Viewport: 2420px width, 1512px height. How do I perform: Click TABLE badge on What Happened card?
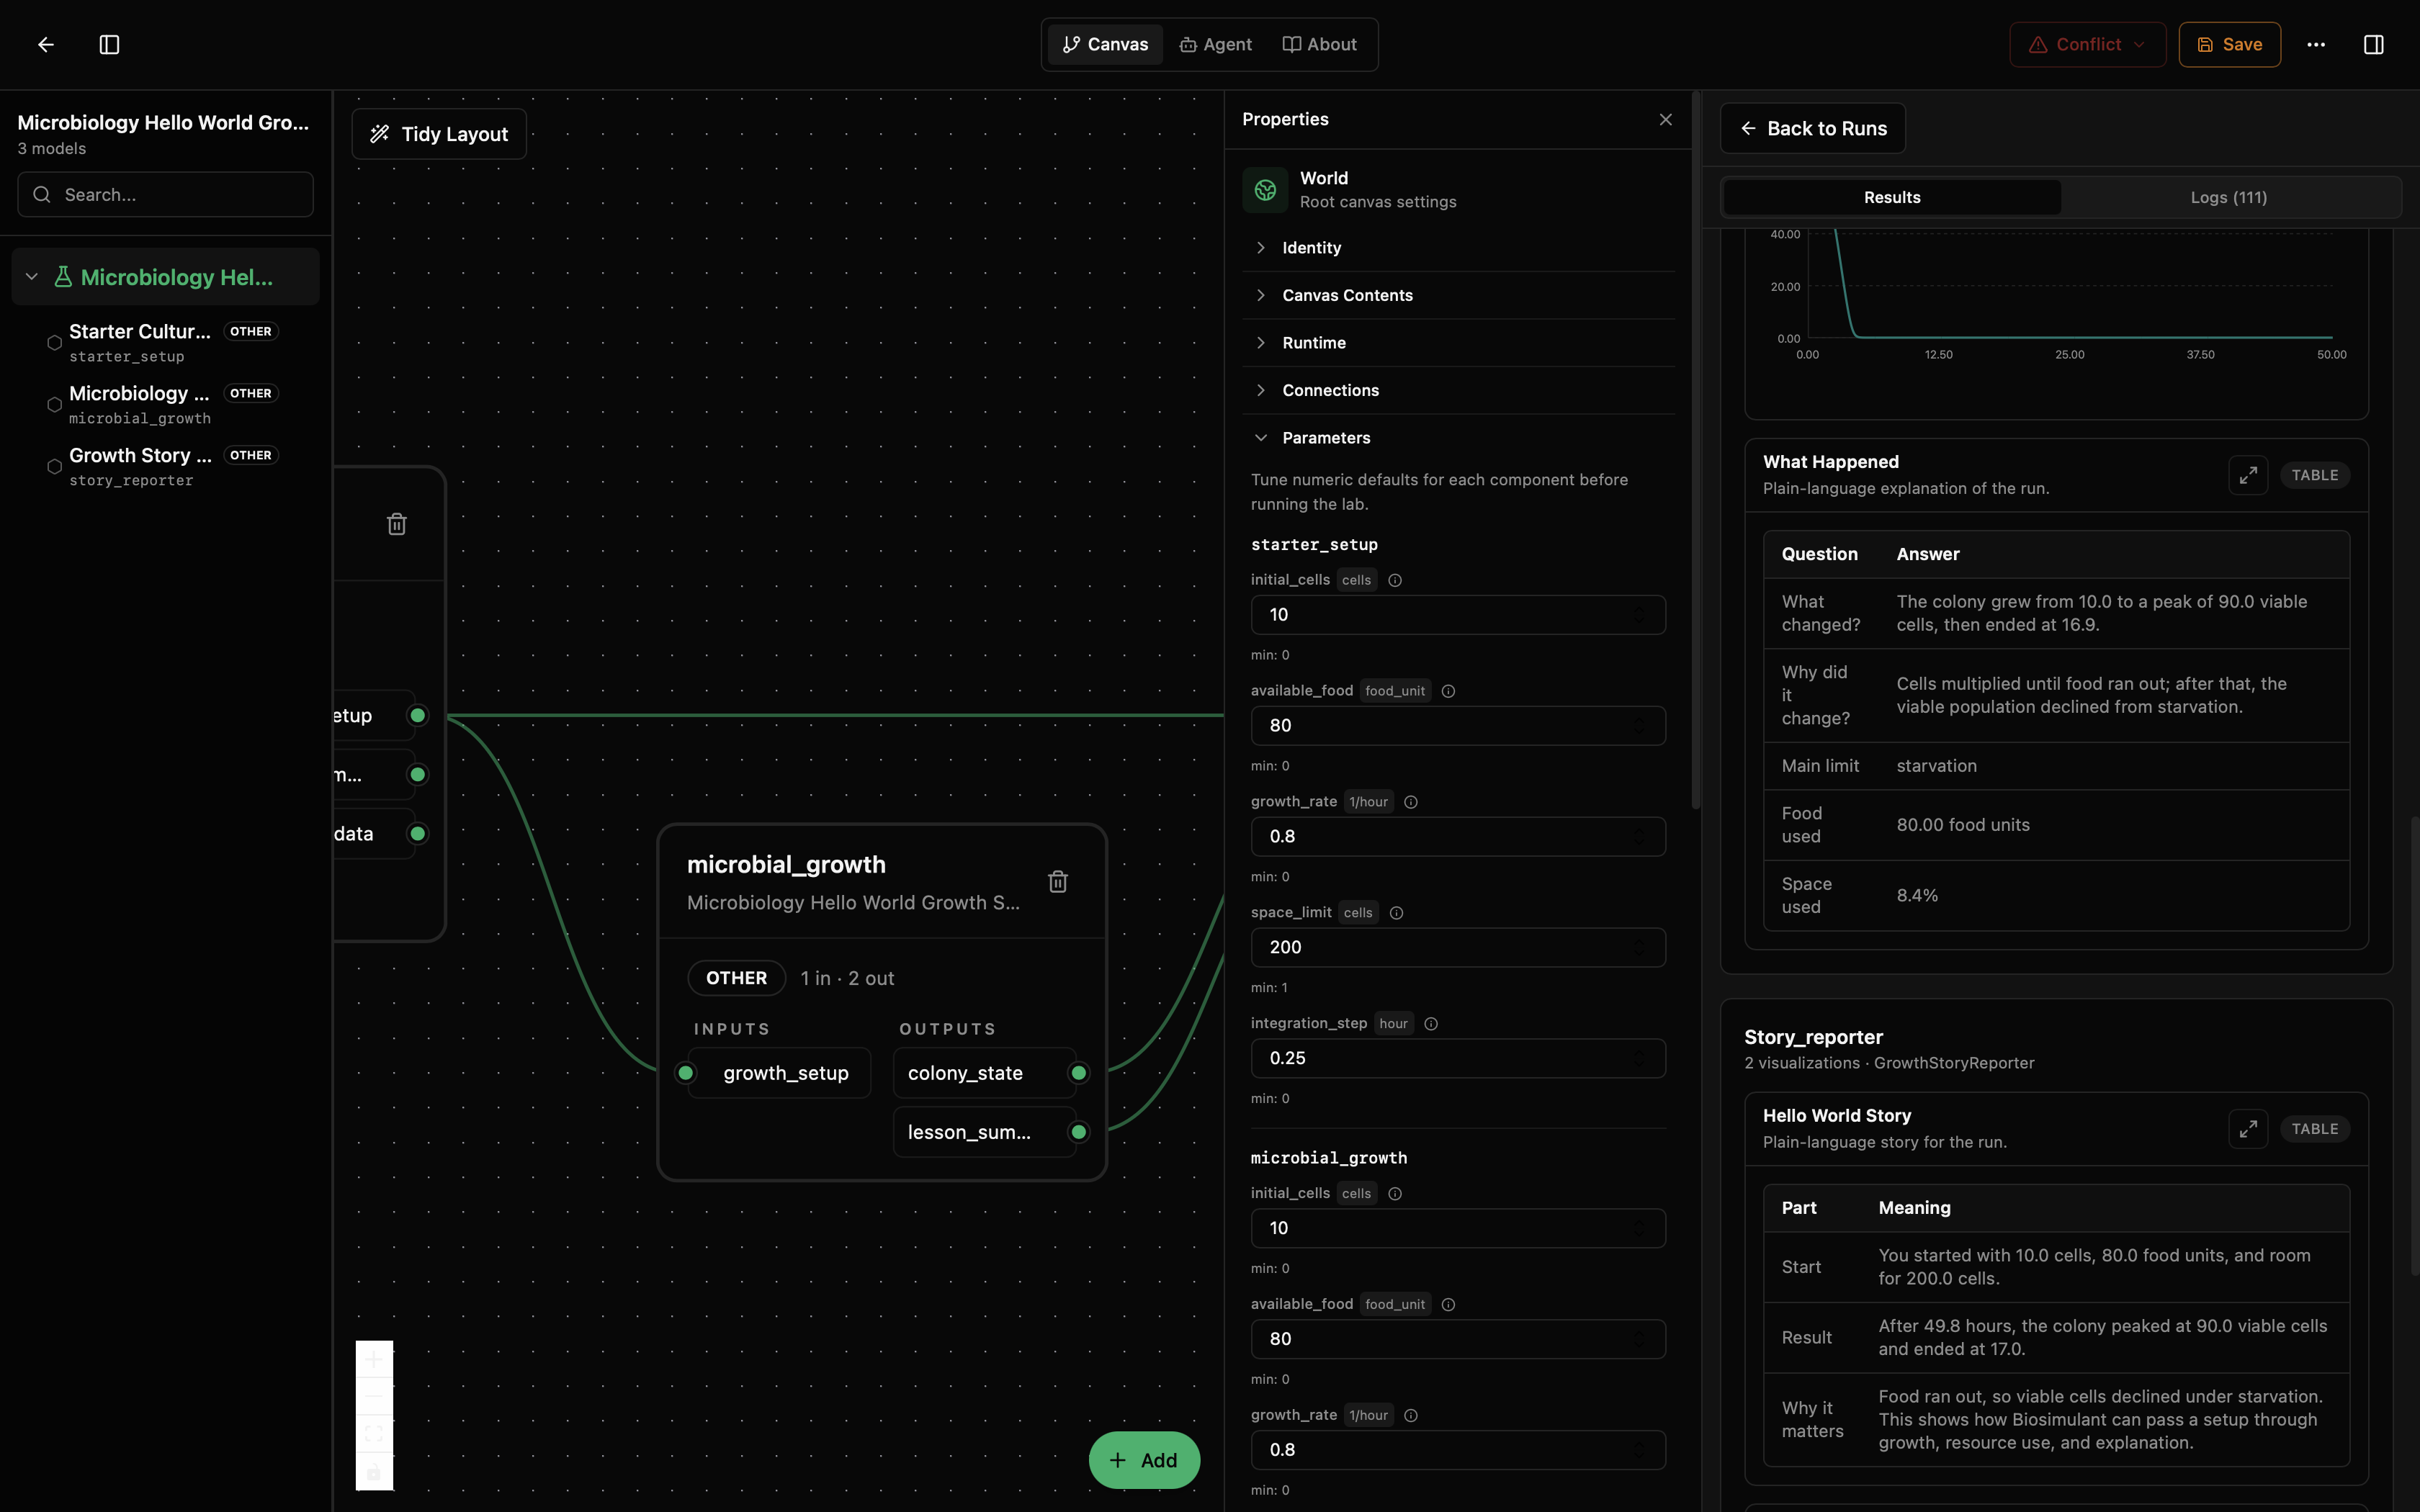tap(2314, 475)
